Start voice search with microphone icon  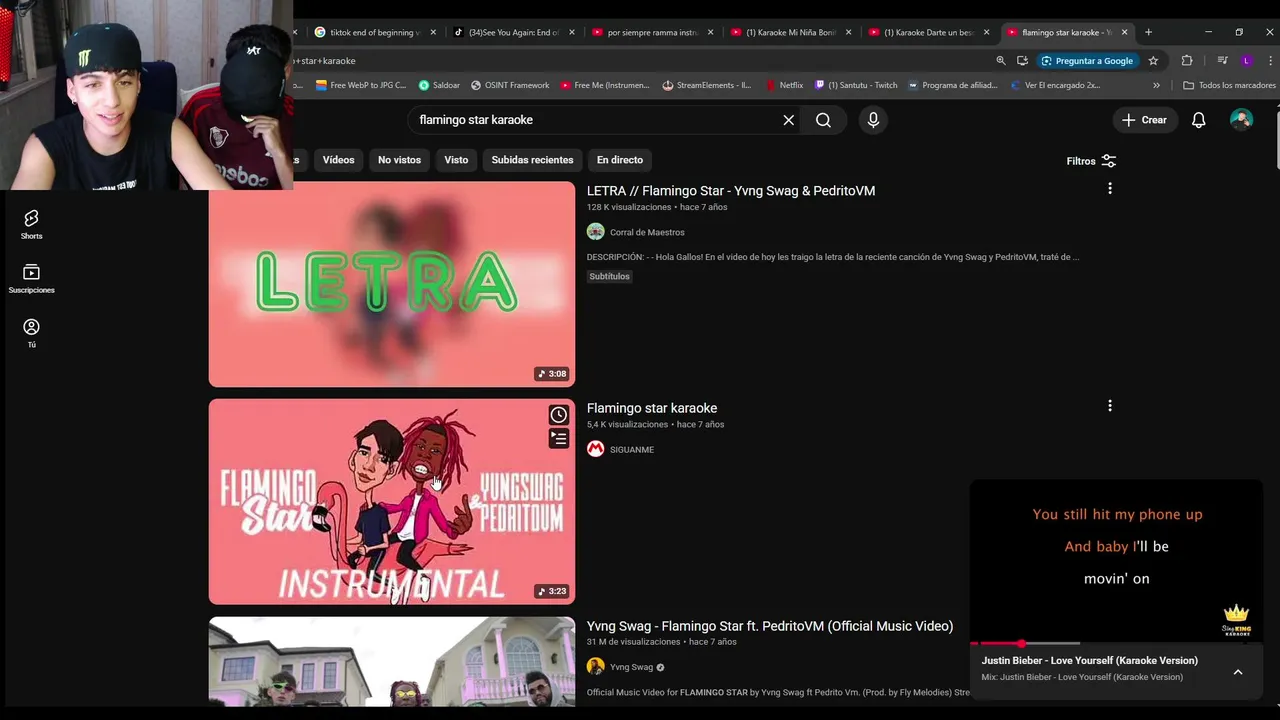[x=873, y=120]
